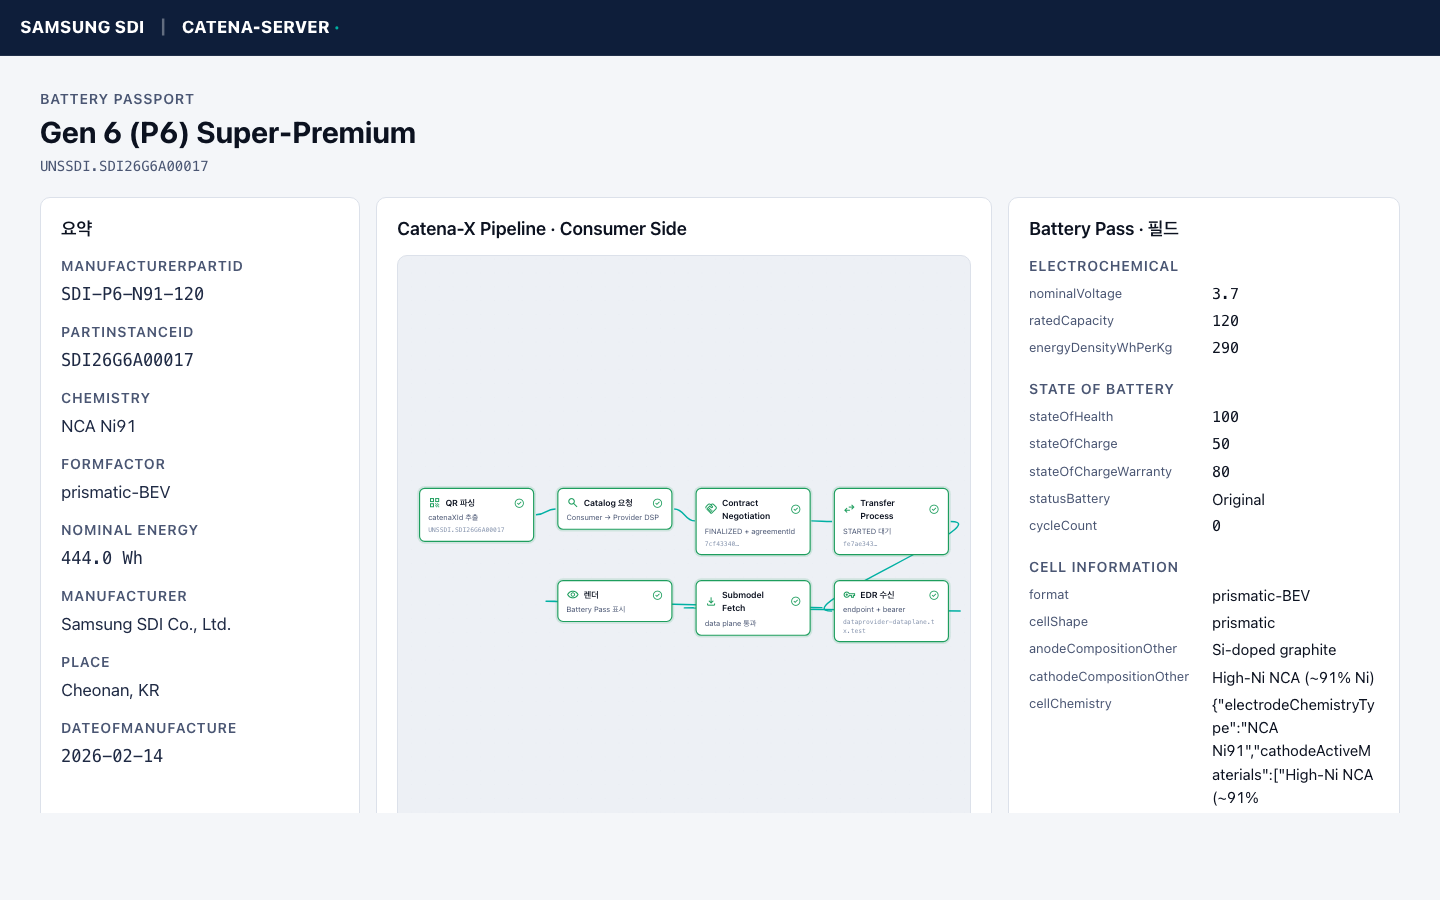The width and height of the screenshot is (1440, 900).
Task: Click the checkmark status on QR 파싱 node
Action: (519, 503)
